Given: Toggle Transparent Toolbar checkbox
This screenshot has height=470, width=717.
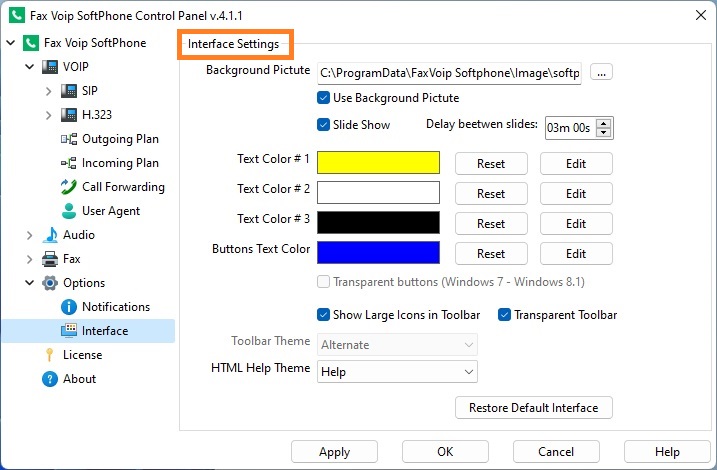Looking at the screenshot, I should pos(504,315).
